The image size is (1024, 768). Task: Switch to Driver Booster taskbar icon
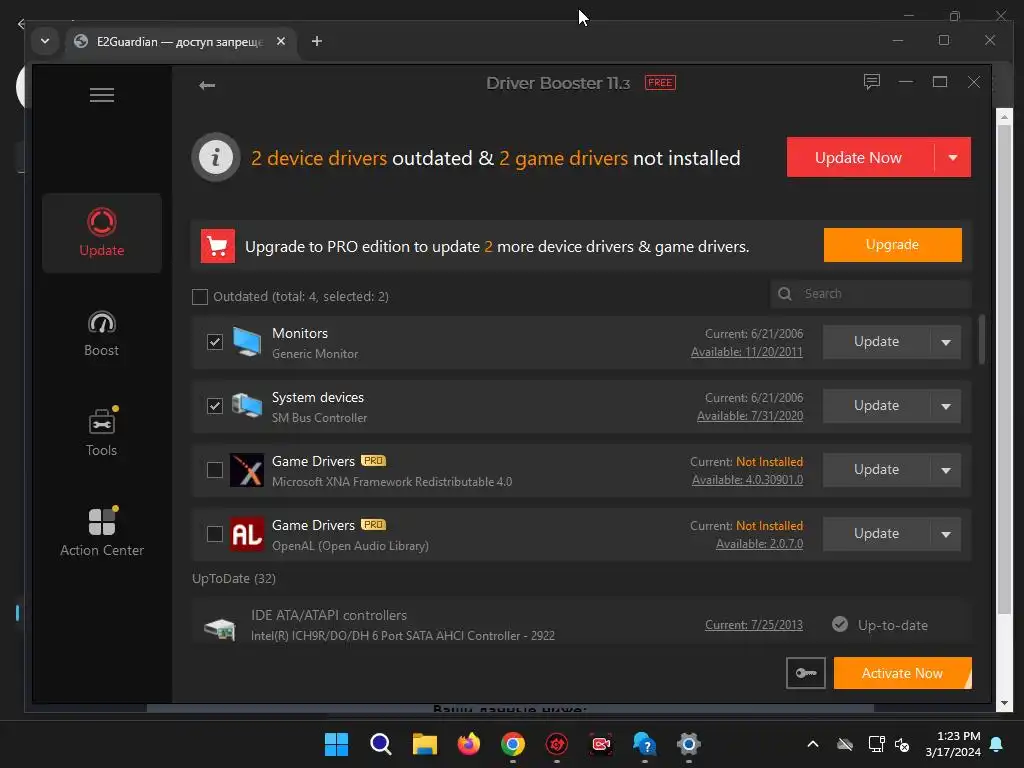556,744
